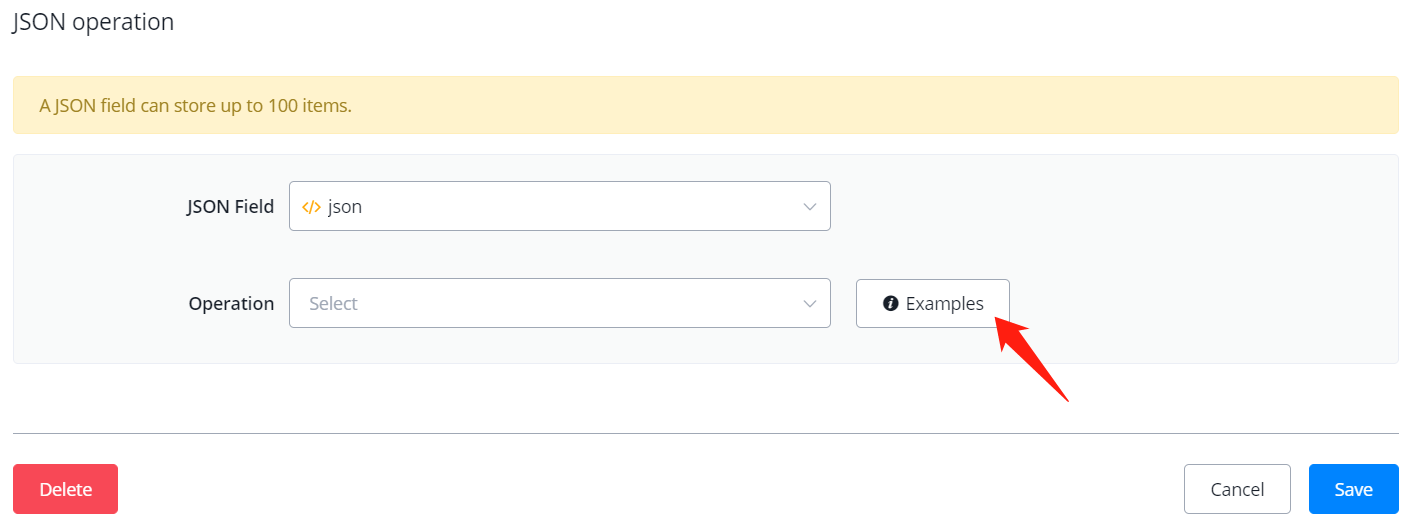
Task: Click the orange code icon beside json
Action: (x=311, y=207)
